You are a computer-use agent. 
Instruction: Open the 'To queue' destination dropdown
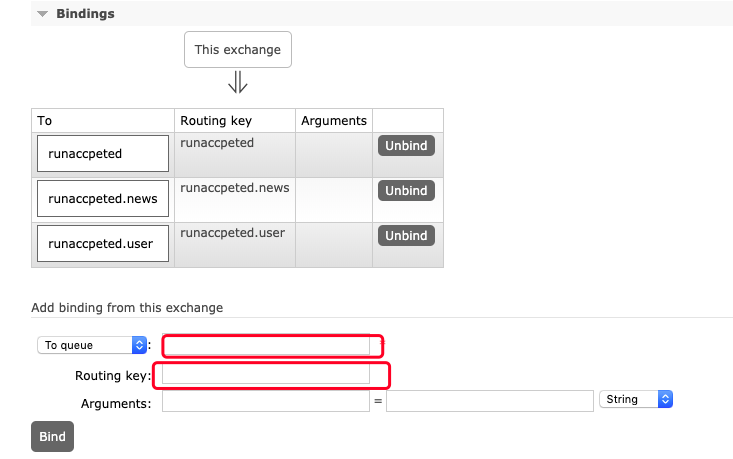tap(91, 345)
